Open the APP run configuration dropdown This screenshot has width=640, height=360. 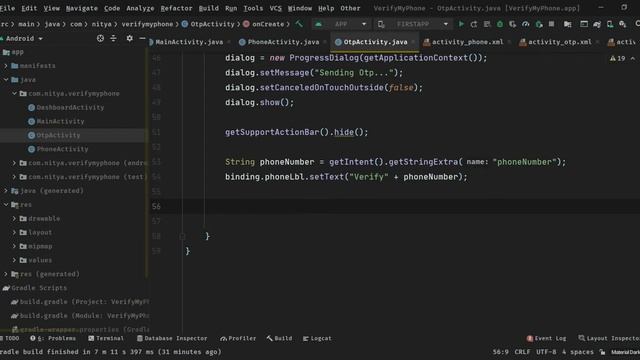coord(341,24)
